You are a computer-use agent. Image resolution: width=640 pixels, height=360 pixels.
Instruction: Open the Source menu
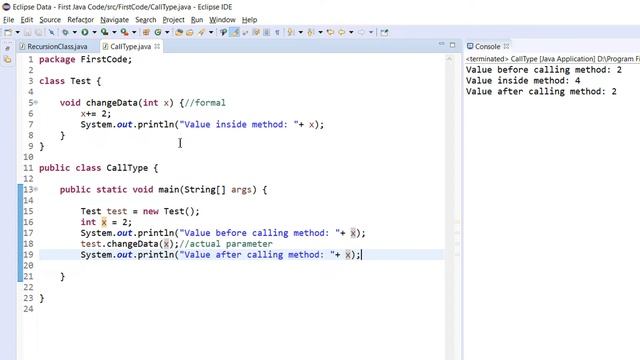(50, 20)
